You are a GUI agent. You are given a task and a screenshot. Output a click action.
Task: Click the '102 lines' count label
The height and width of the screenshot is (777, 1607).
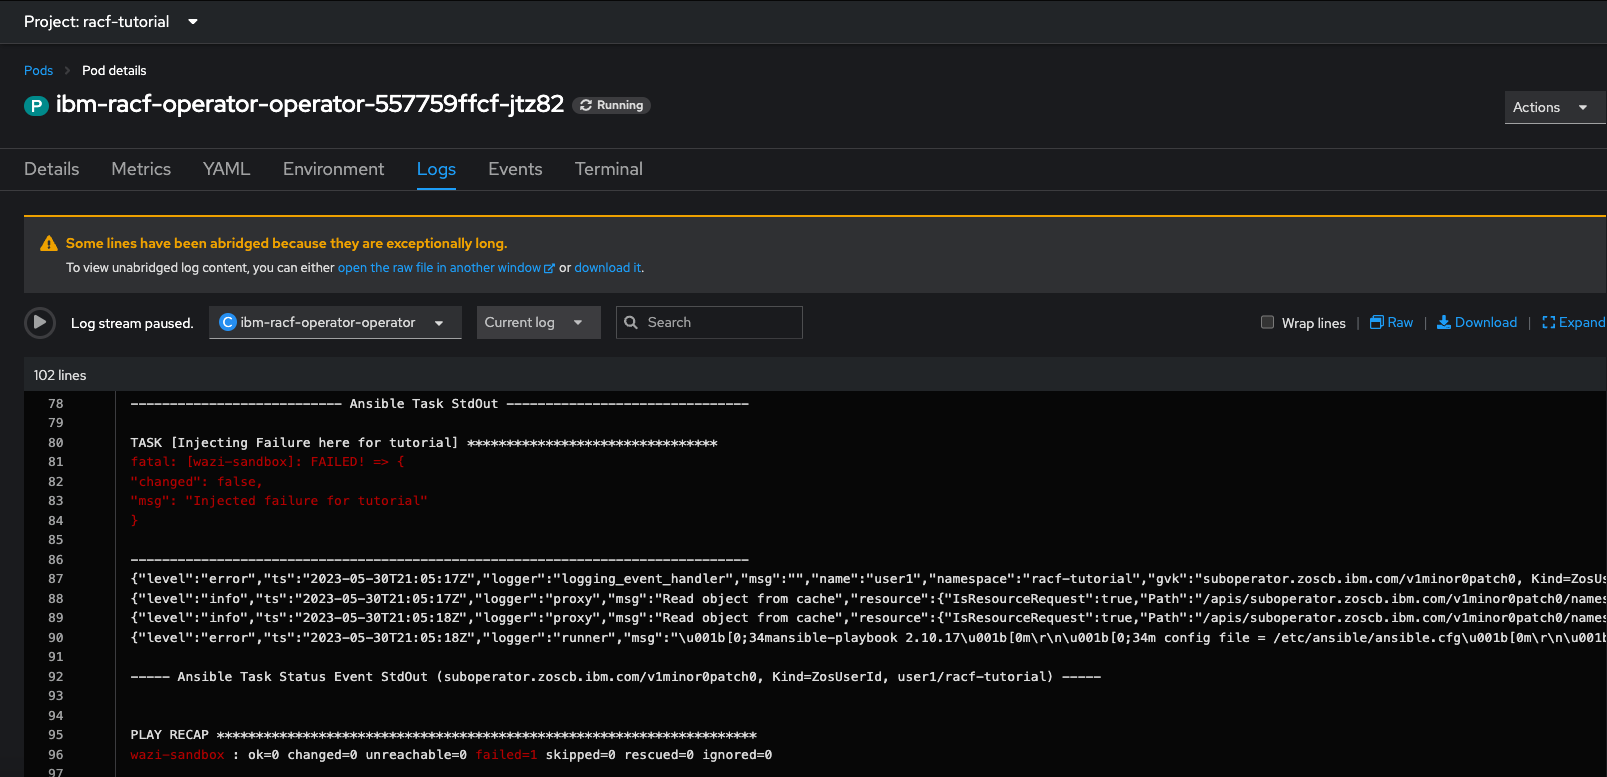(60, 375)
